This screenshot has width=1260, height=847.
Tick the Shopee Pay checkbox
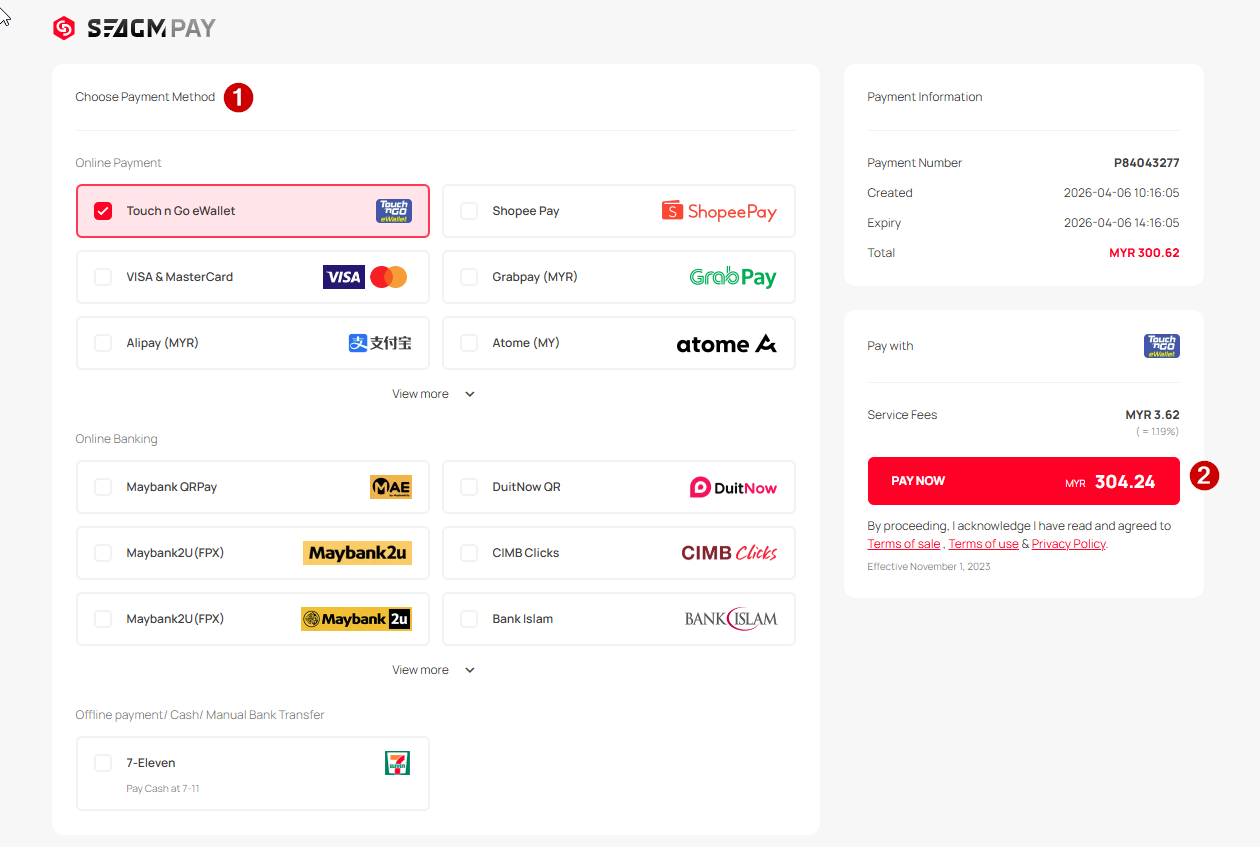[469, 211]
